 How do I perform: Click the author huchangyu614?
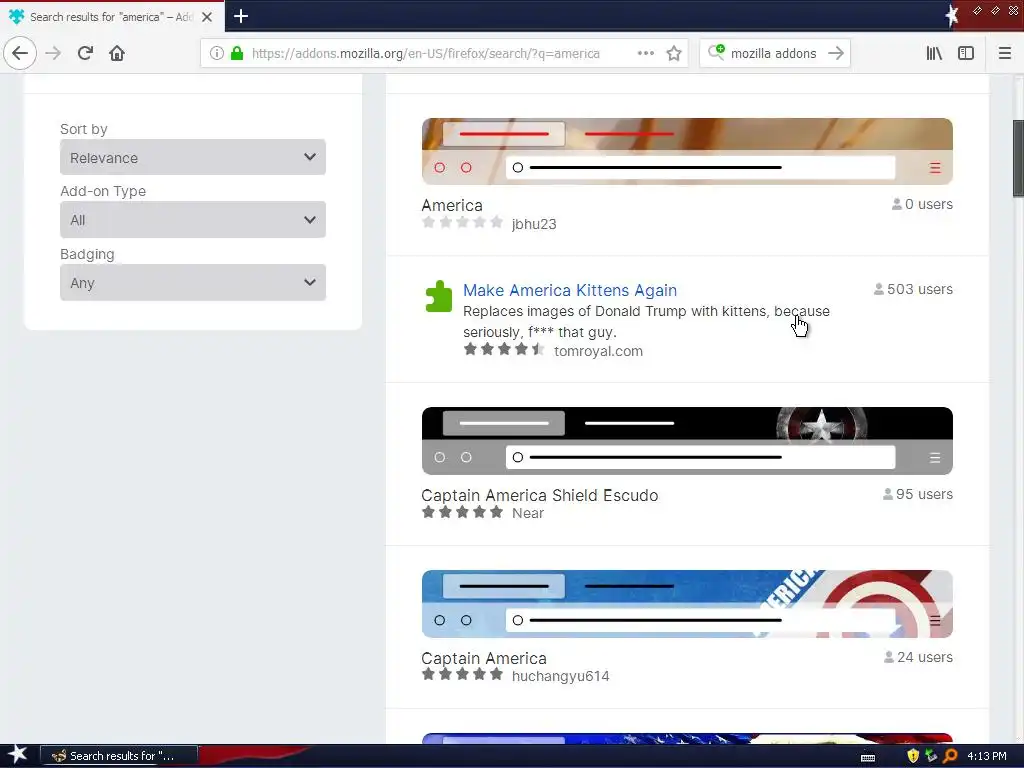pos(560,676)
